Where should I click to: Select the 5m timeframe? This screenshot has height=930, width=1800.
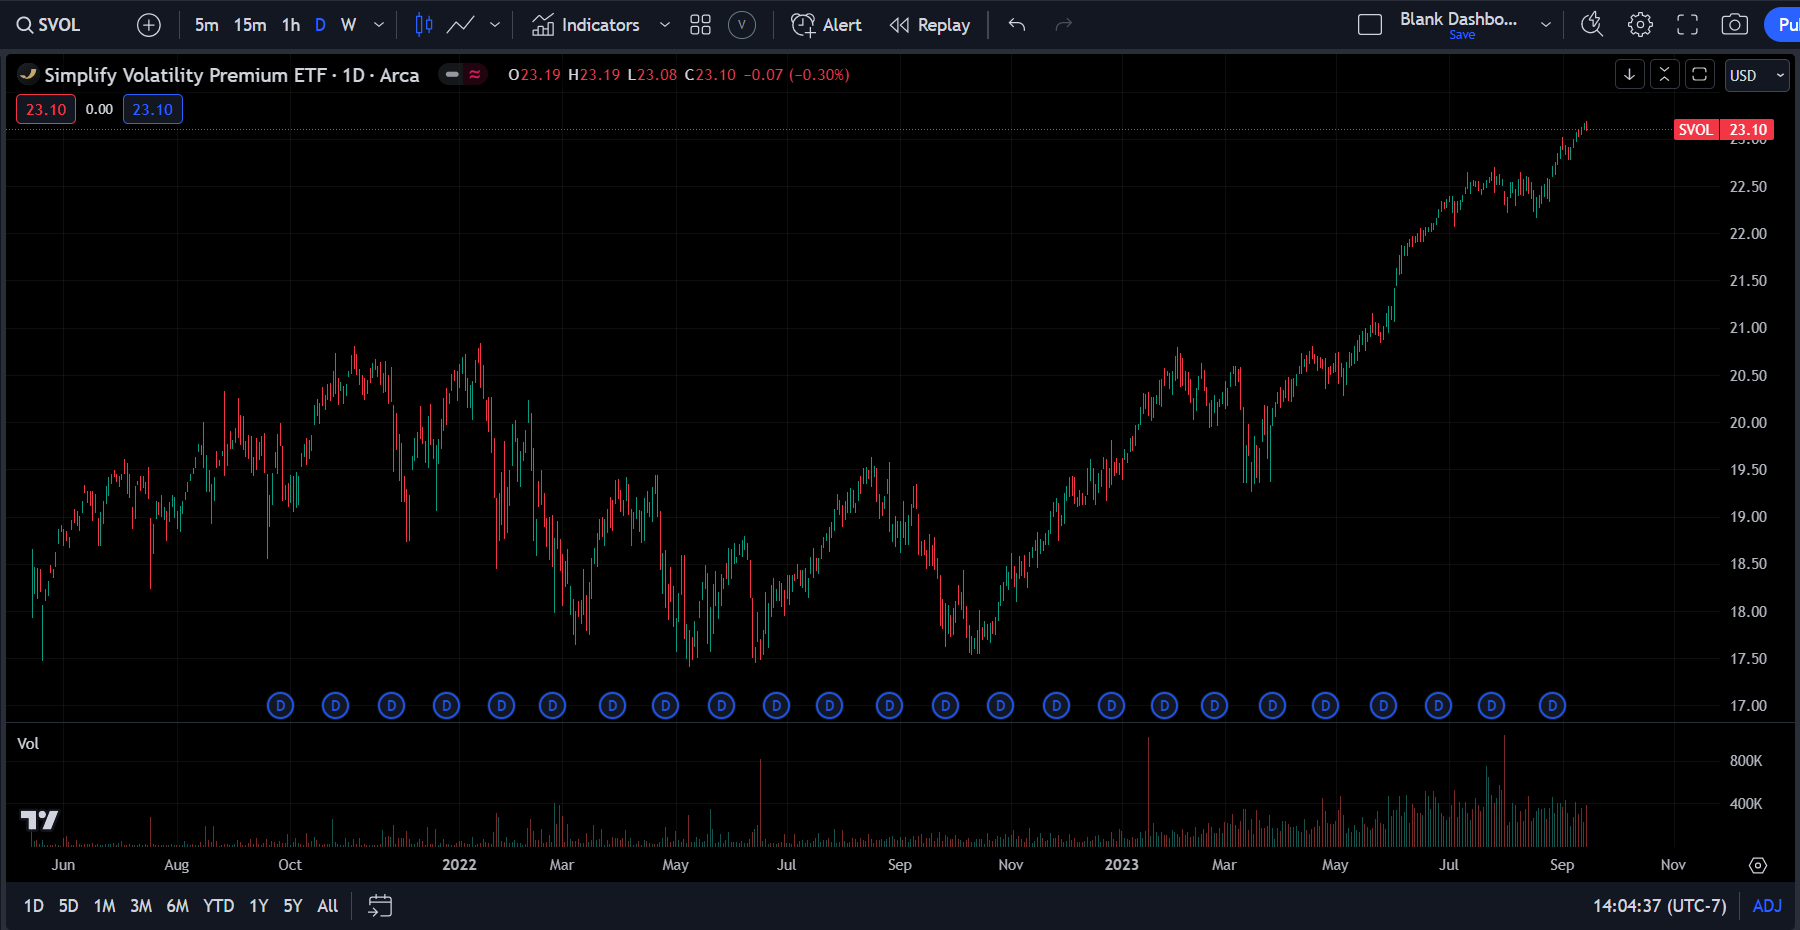tap(206, 25)
